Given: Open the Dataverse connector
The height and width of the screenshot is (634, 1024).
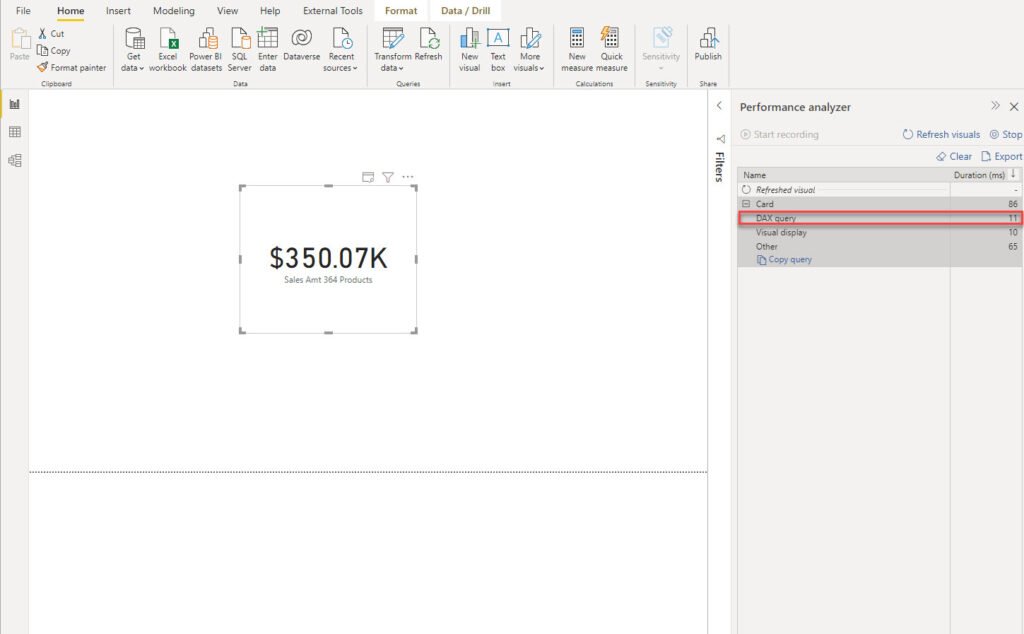Looking at the screenshot, I should [302, 46].
